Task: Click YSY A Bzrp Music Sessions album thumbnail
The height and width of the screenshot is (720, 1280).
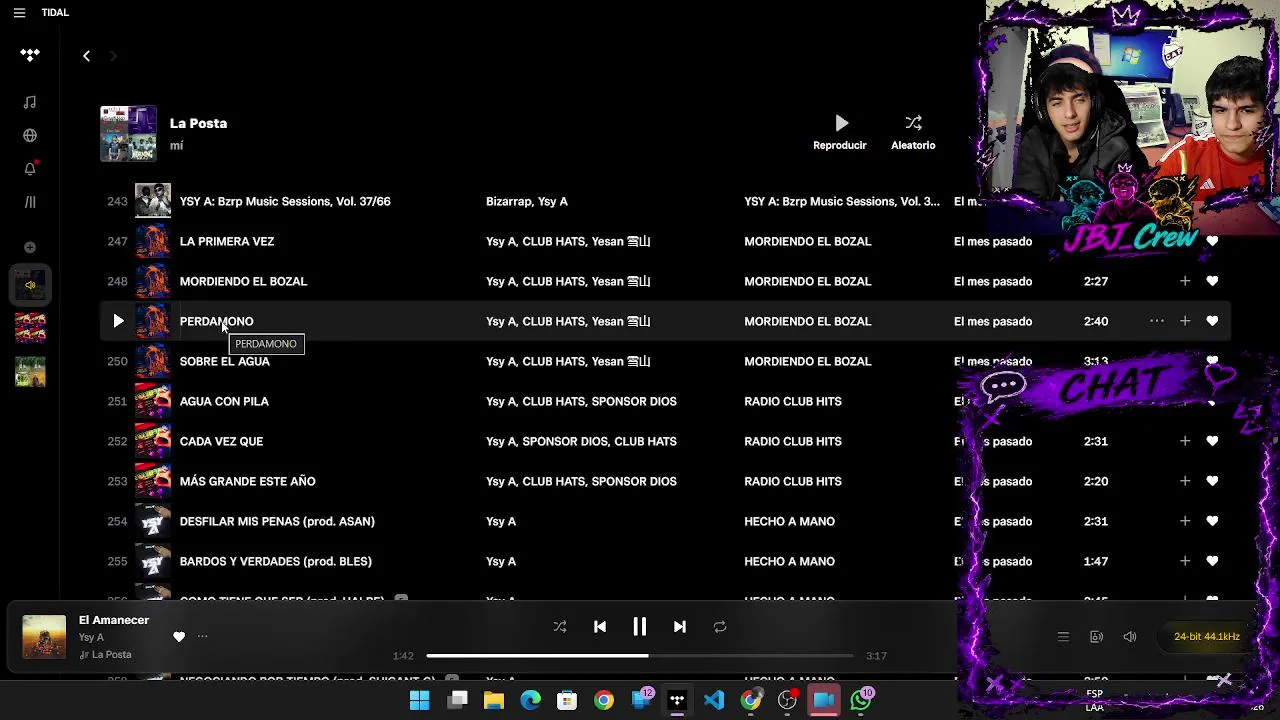Action: point(153,201)
